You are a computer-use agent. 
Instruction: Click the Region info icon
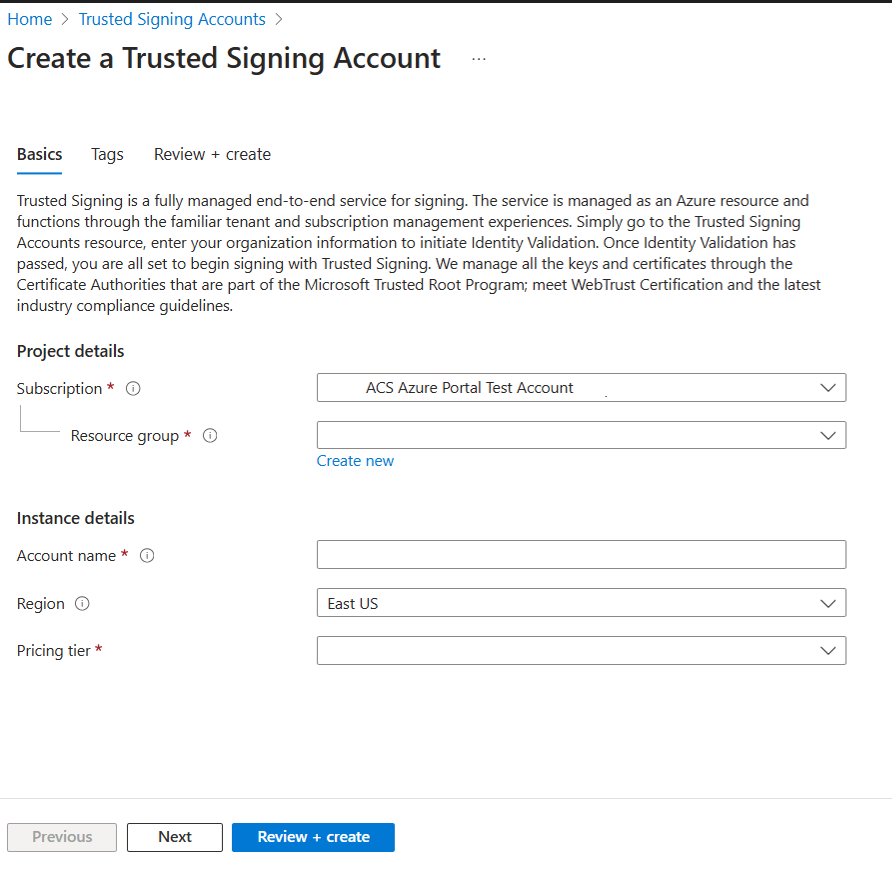[x=82, y=604]
